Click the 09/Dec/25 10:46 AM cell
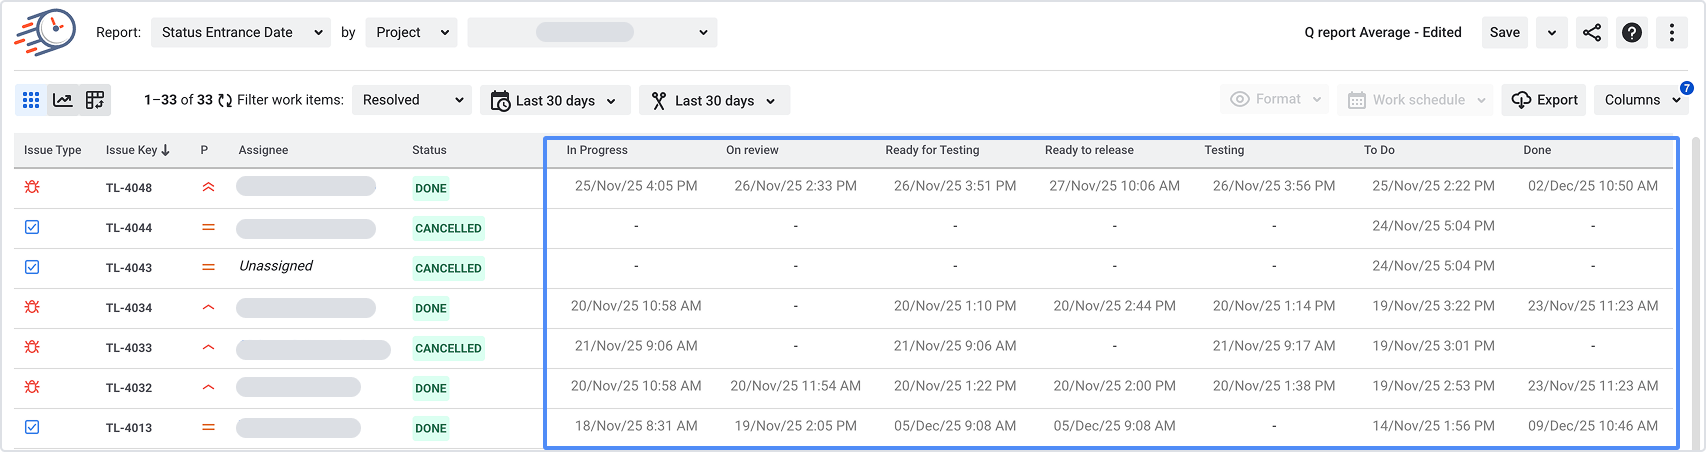 pos(1593,426)
